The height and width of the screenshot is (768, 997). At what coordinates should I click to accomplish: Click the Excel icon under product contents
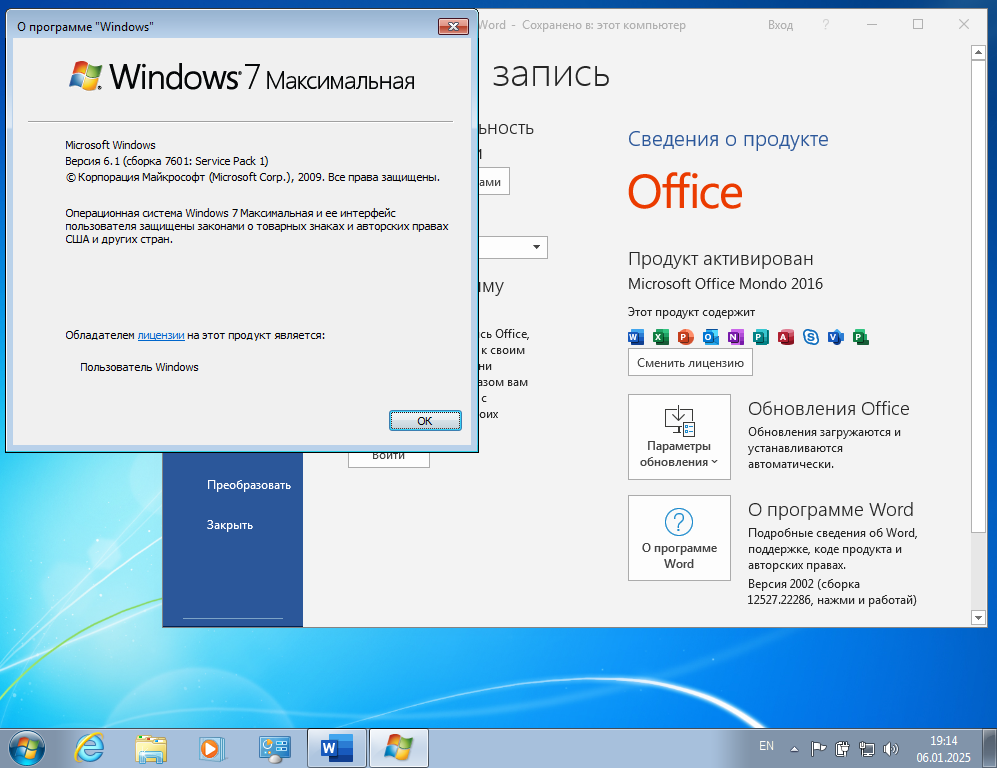pyautogui.click(x=661, y=337)
